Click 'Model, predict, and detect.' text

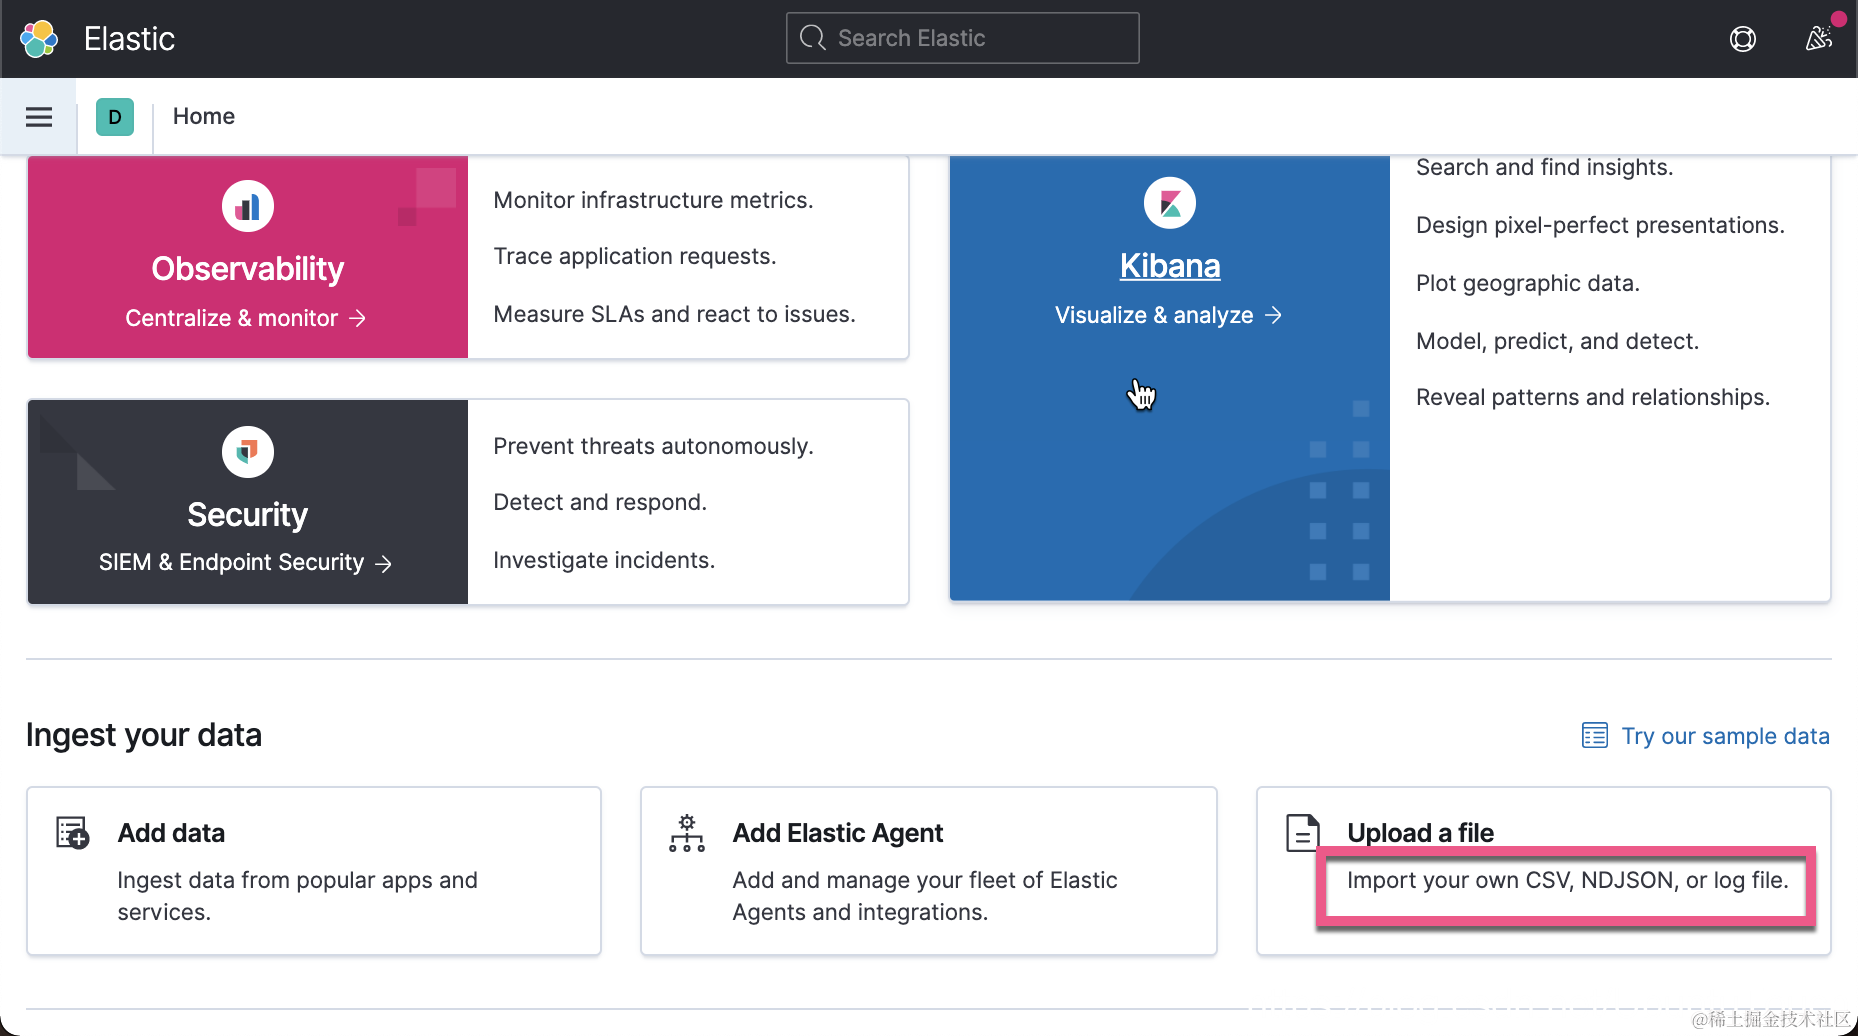1558,341
